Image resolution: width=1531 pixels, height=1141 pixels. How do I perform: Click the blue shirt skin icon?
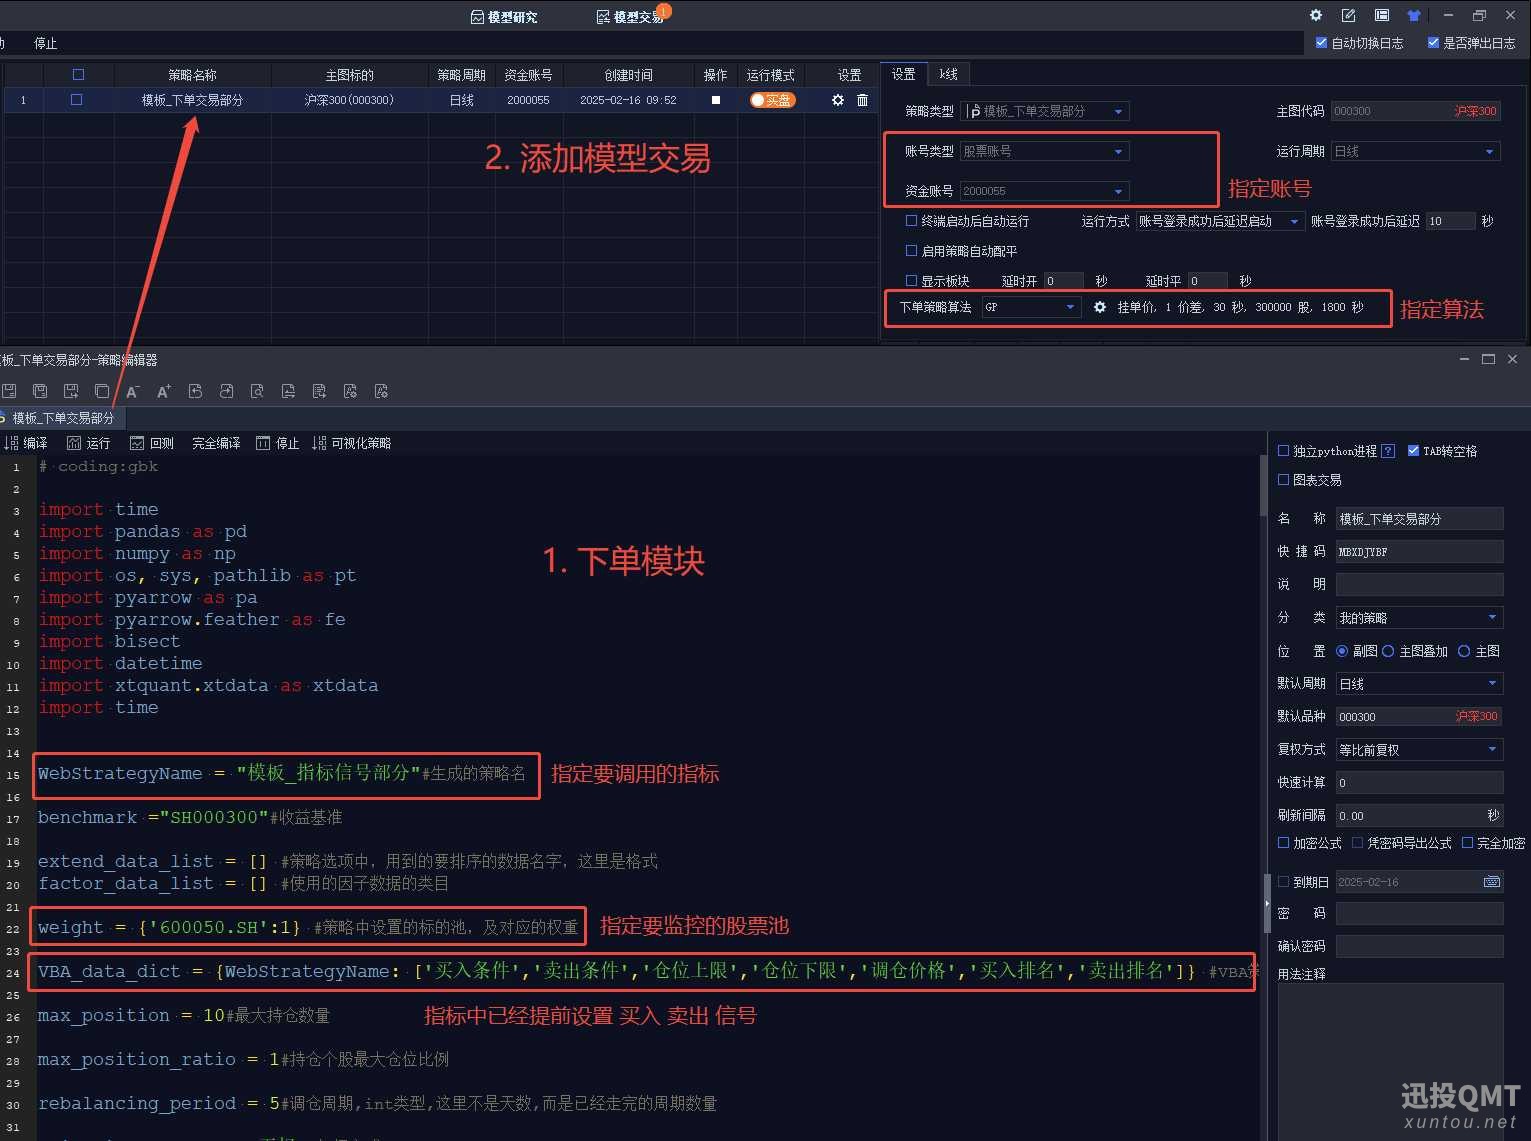(x=1413, y=15)
